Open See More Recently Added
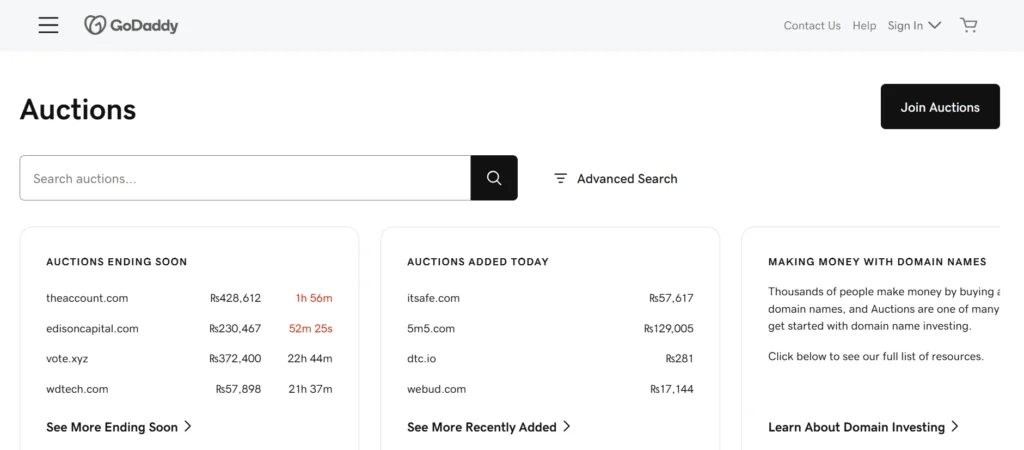 pyautogui.click(x=488, y=427)
